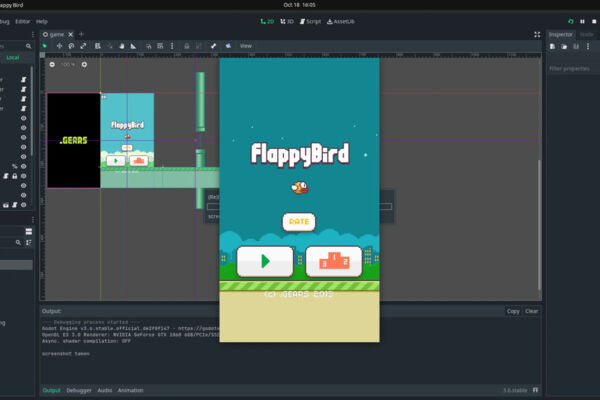This screenshot has height=400, width=600.
Task: Copy the Output log text
Action: [513, 311]
